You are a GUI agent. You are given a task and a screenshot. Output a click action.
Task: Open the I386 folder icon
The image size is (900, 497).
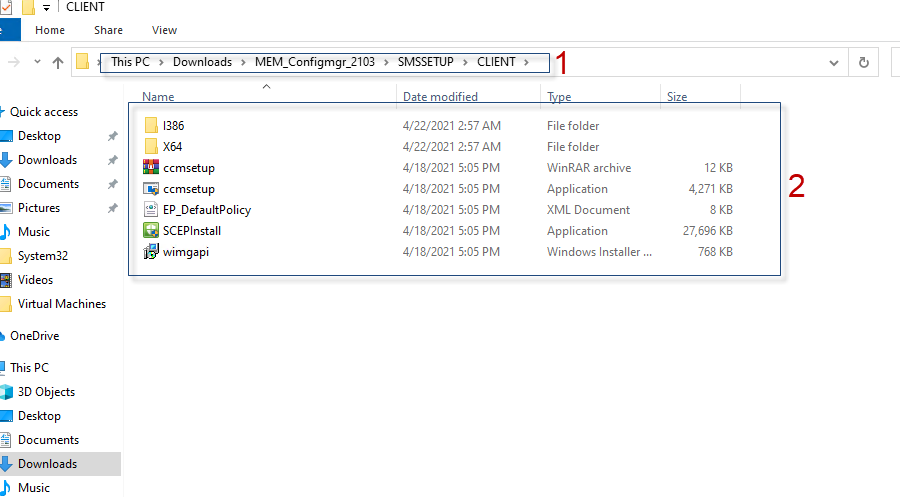[x=151, y=125]
